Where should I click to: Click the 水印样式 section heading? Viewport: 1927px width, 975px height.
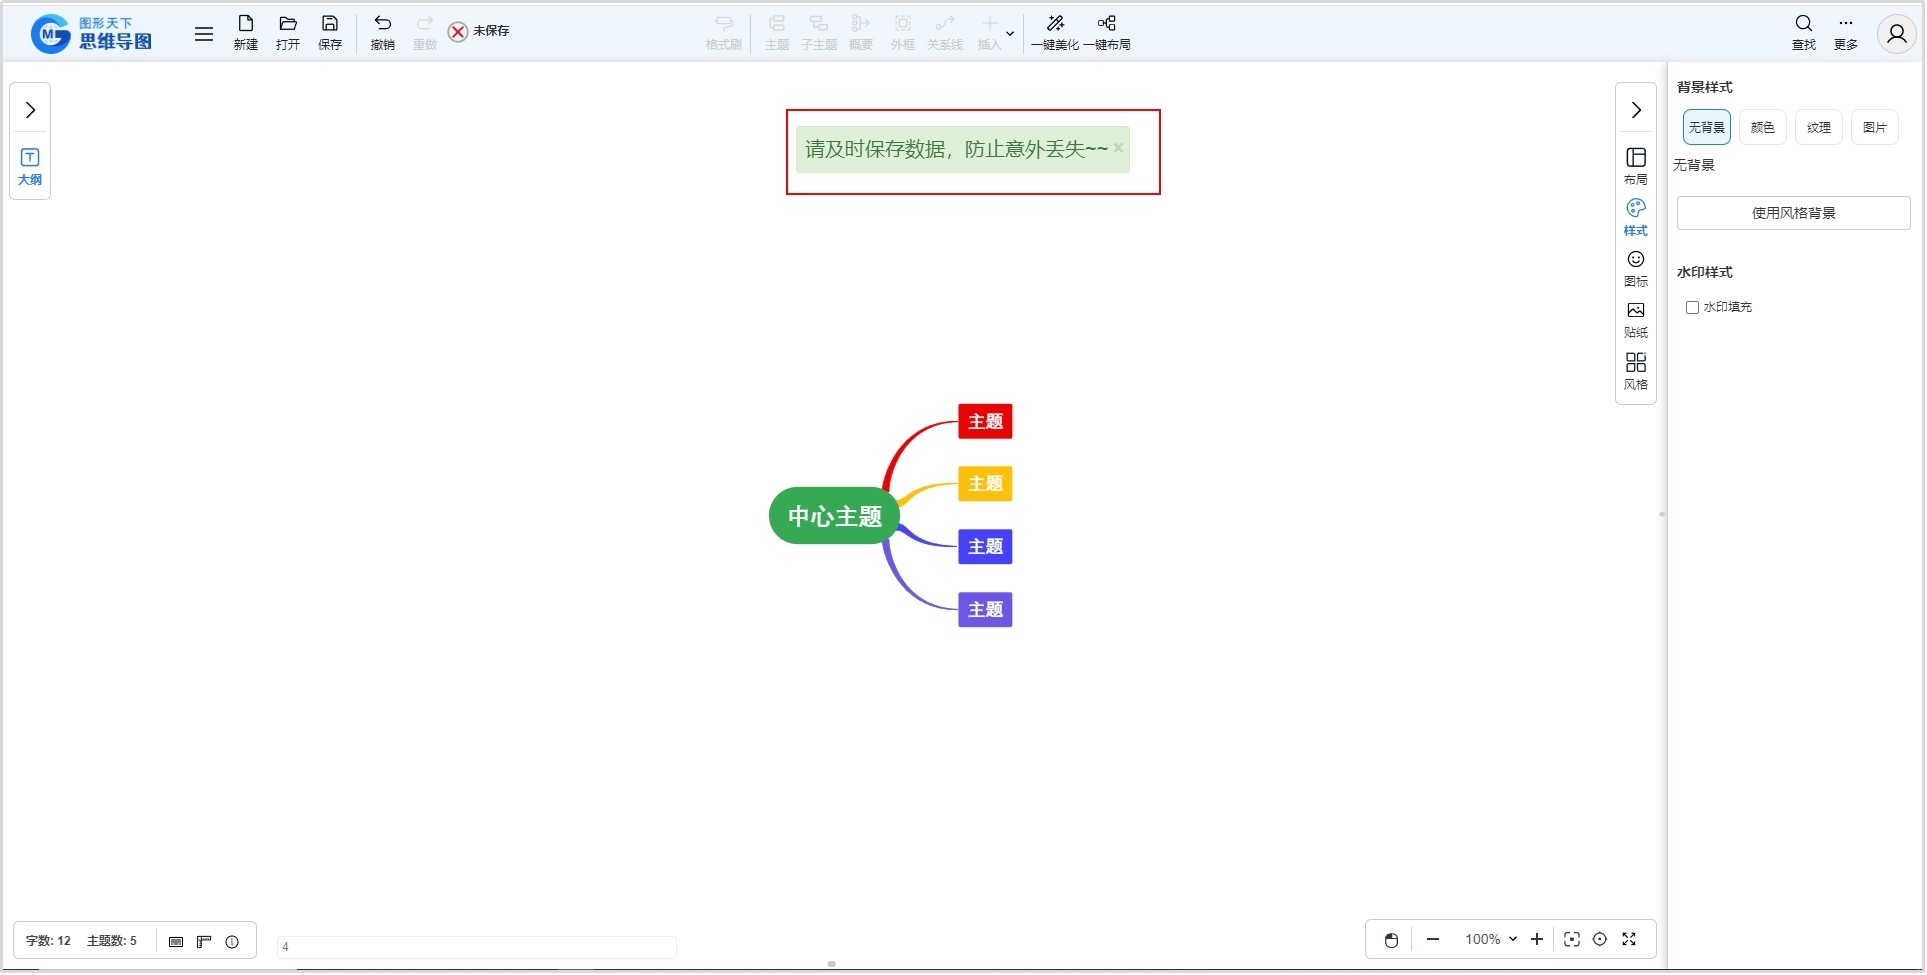coord(1705,272)
